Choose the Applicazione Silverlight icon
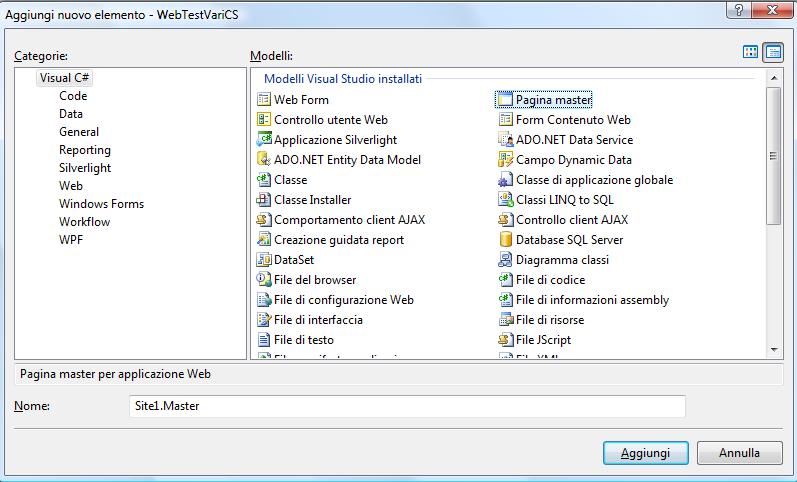This screenshot has width=797, height=482. [x=264, y=139]
